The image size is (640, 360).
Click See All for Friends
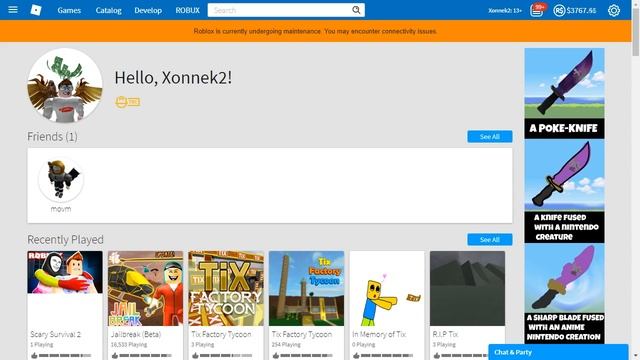tap(490, 137)
